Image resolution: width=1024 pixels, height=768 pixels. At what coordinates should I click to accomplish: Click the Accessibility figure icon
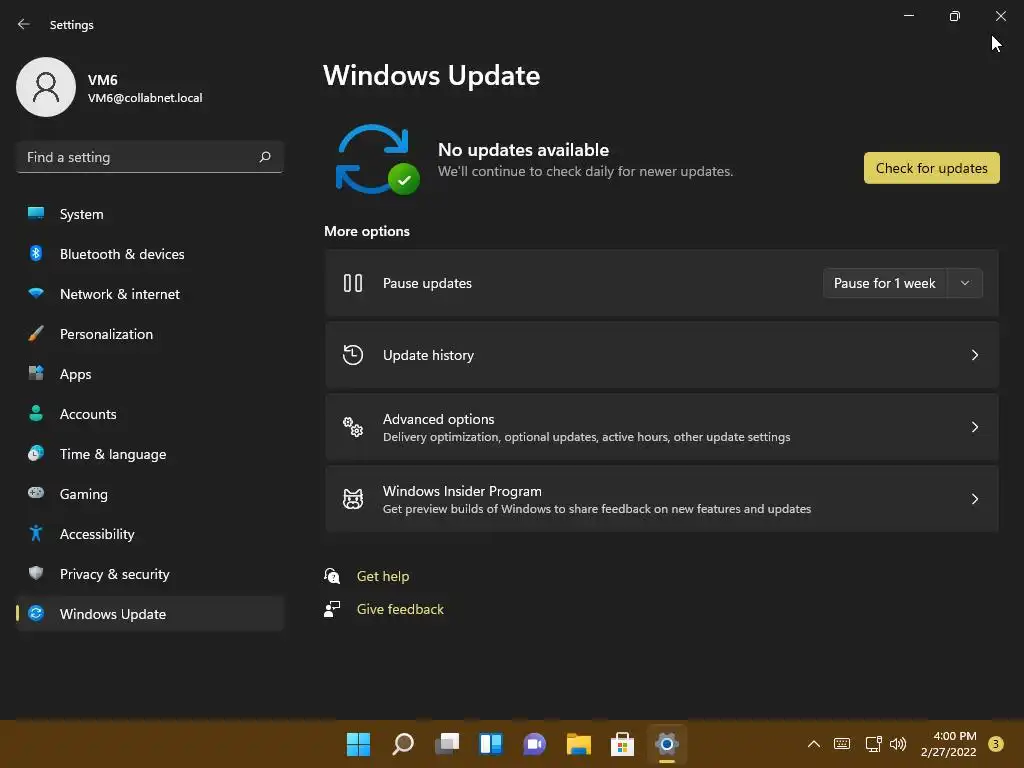36,534
